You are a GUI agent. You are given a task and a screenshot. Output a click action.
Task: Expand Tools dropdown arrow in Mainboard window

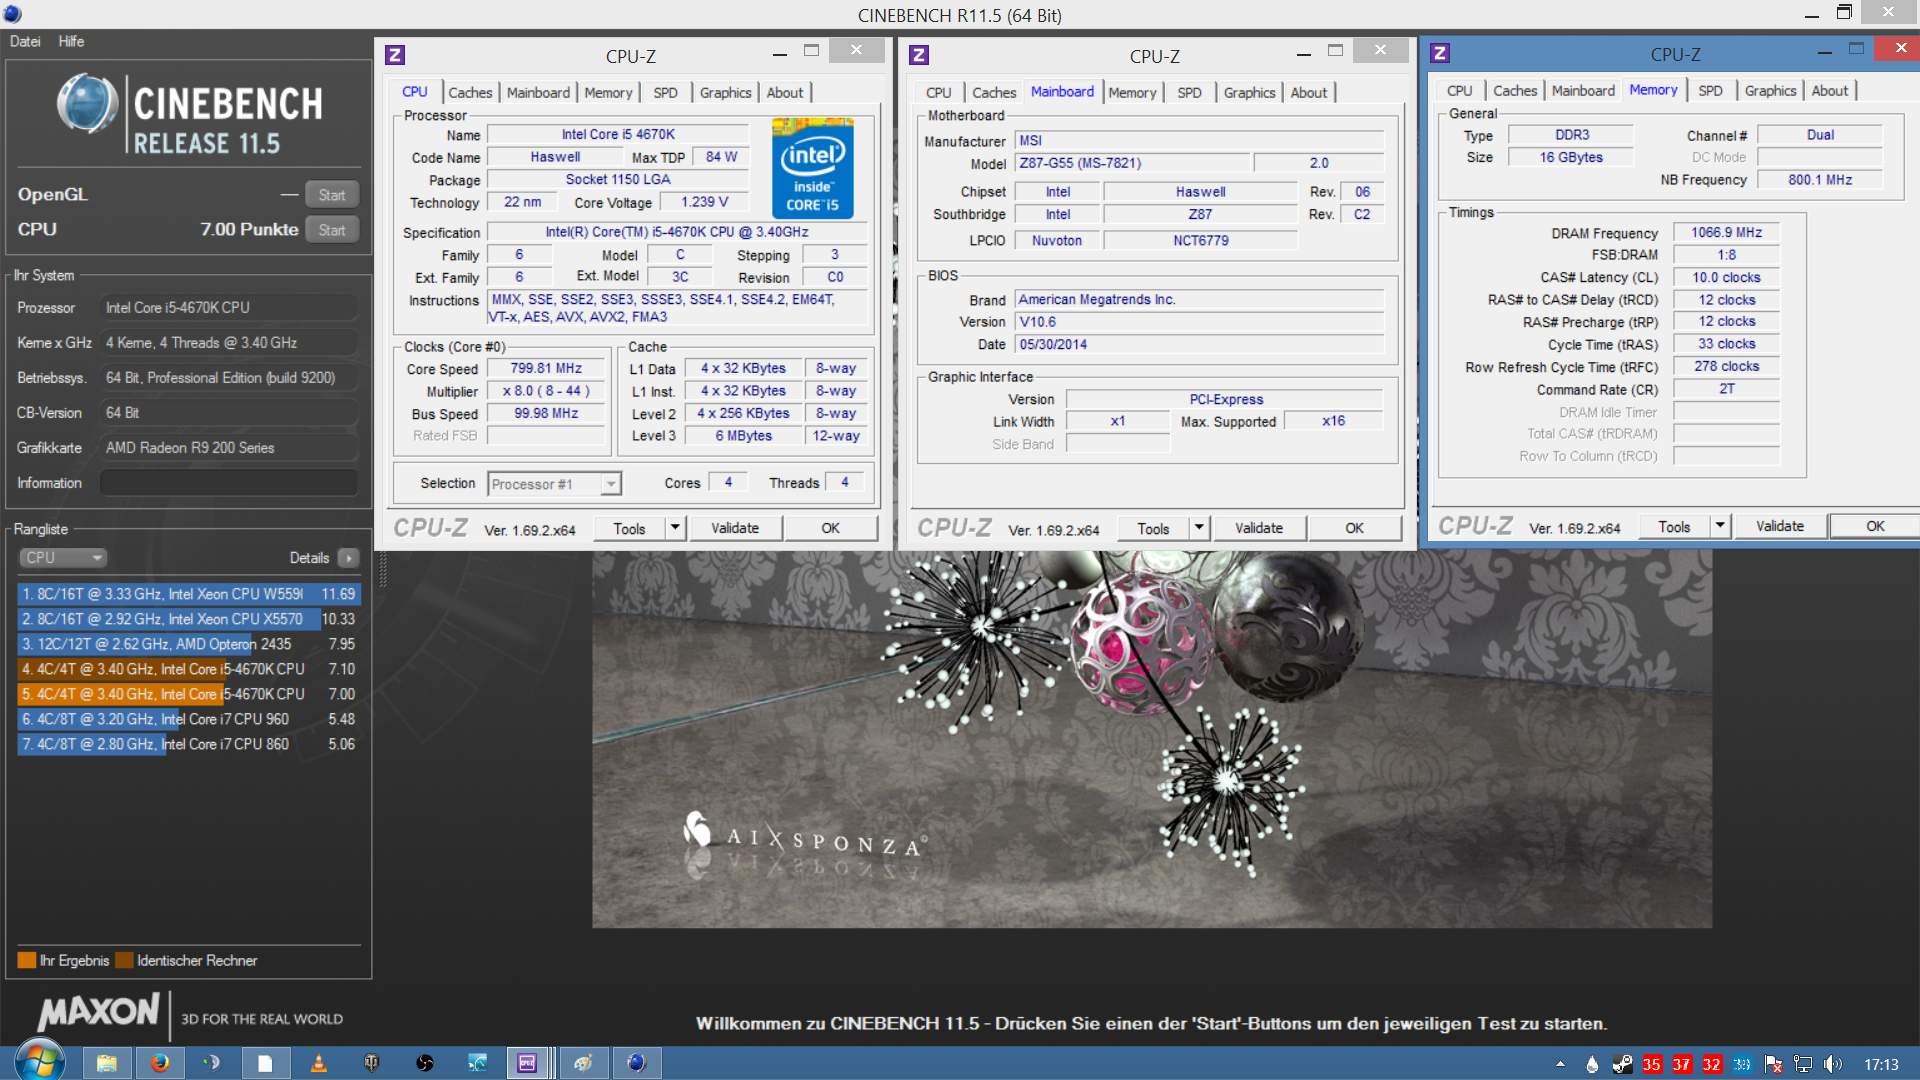point(1199,528)
